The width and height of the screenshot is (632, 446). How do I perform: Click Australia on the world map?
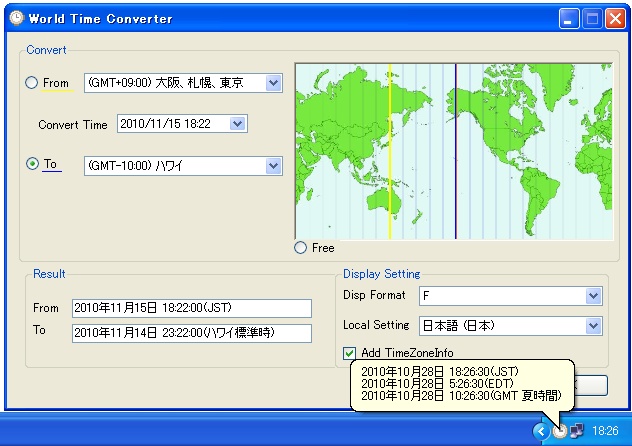coord(385,201)
